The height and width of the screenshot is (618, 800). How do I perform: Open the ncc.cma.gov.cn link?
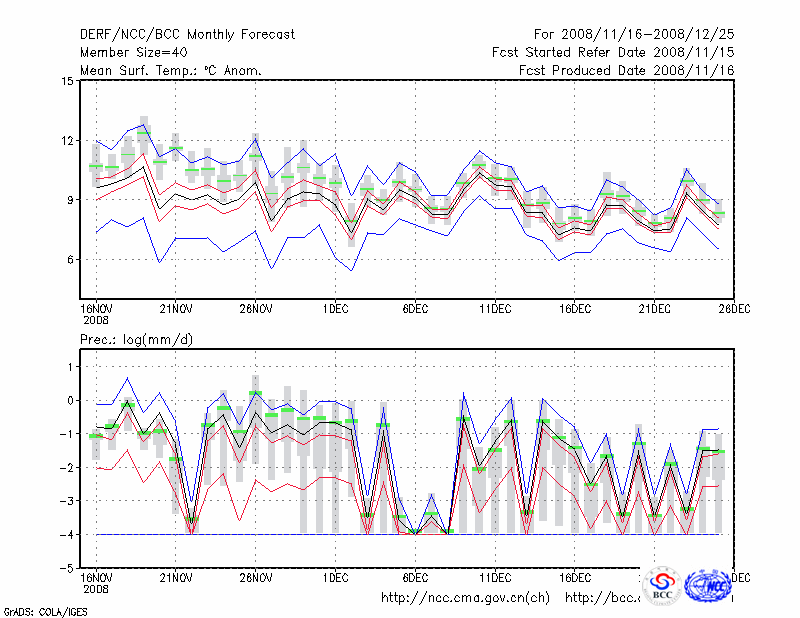(x=465, y=598)
